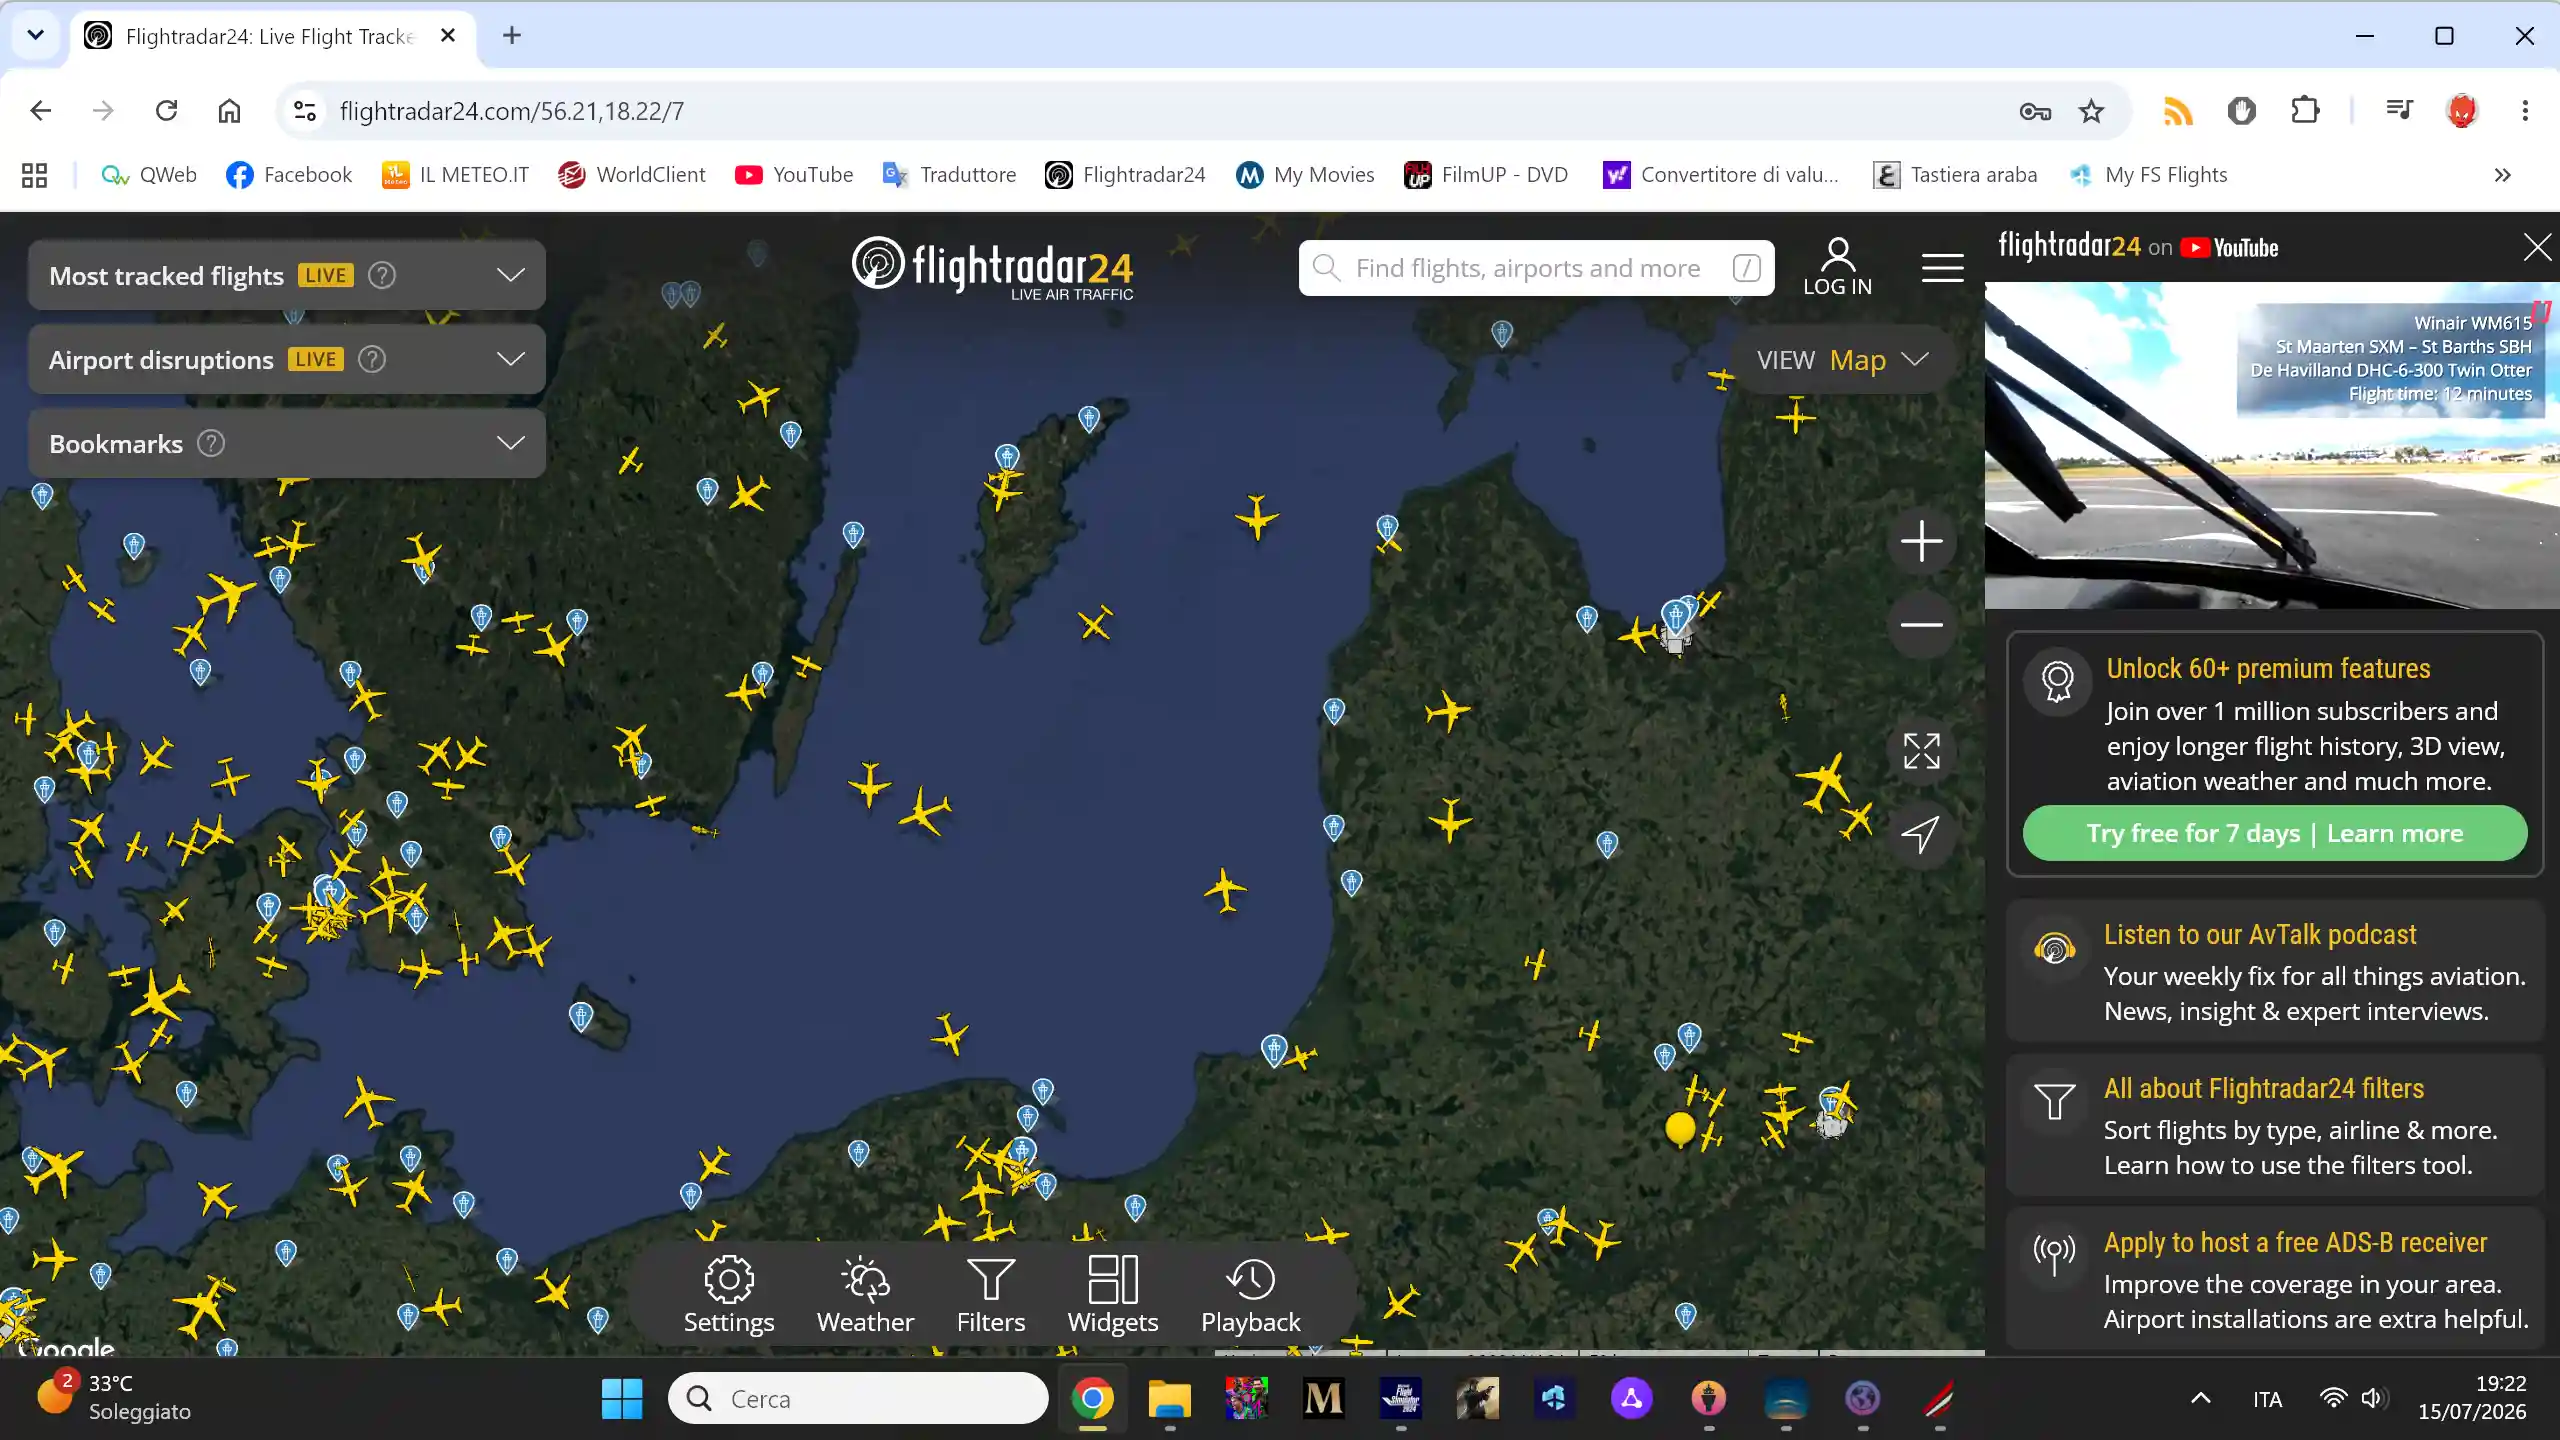Go to the browser home page

[x=229, y=111]
